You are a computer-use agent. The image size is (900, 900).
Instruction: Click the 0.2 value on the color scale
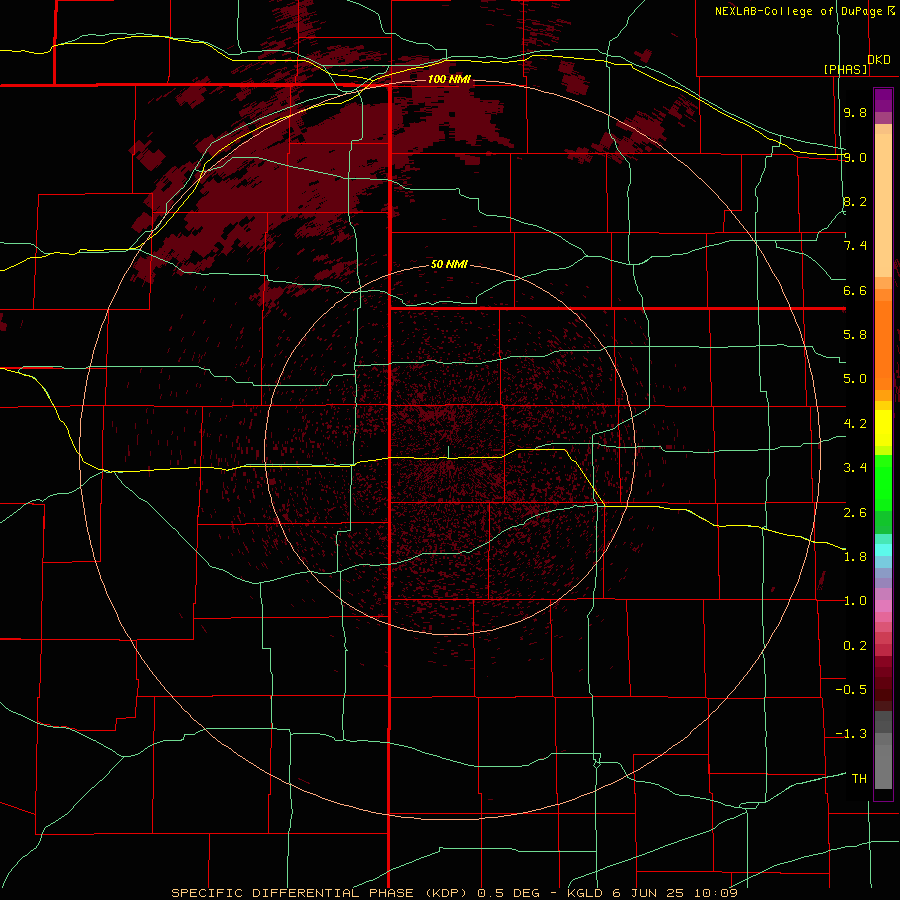tap(855, 646)
